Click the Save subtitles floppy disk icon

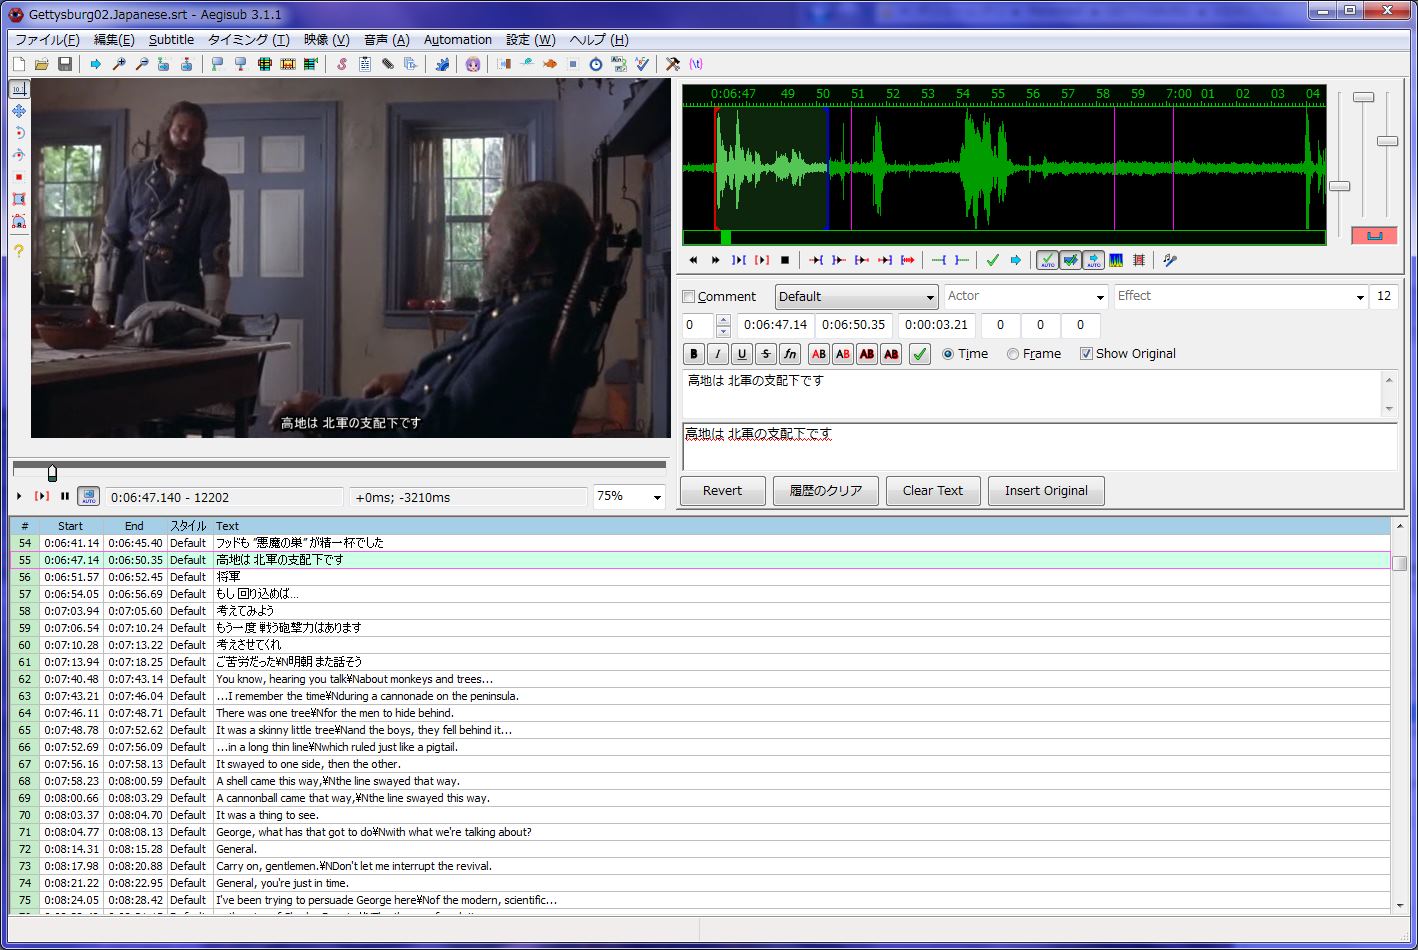(65, 64)
